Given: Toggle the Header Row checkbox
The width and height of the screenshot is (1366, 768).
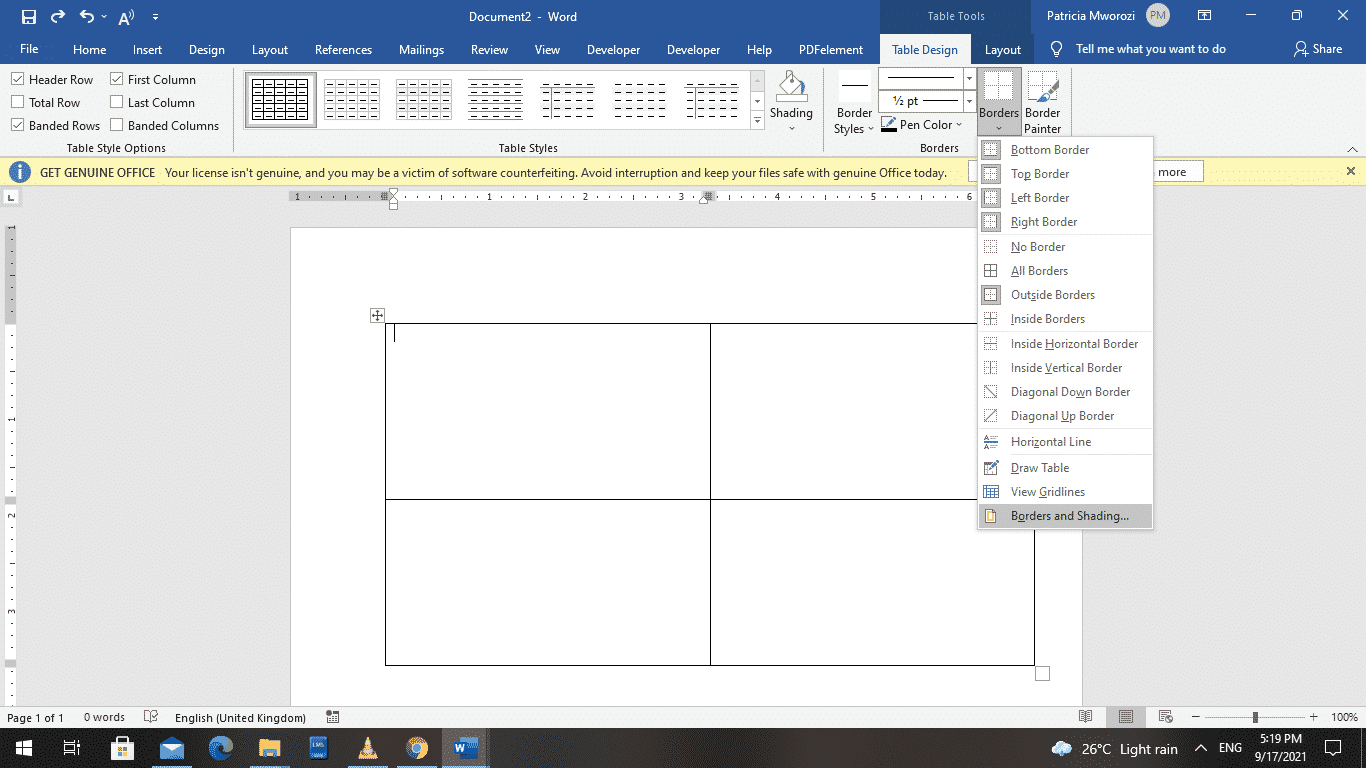Looking at the screenshot, I should tap(17, 78).
